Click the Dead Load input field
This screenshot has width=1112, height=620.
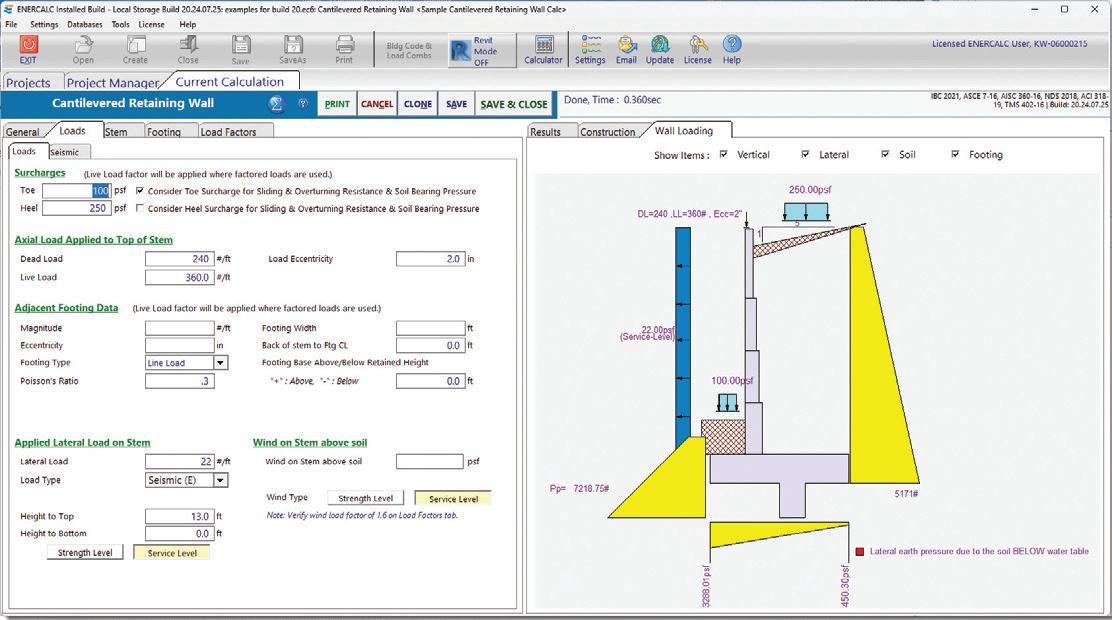(179, 259)
